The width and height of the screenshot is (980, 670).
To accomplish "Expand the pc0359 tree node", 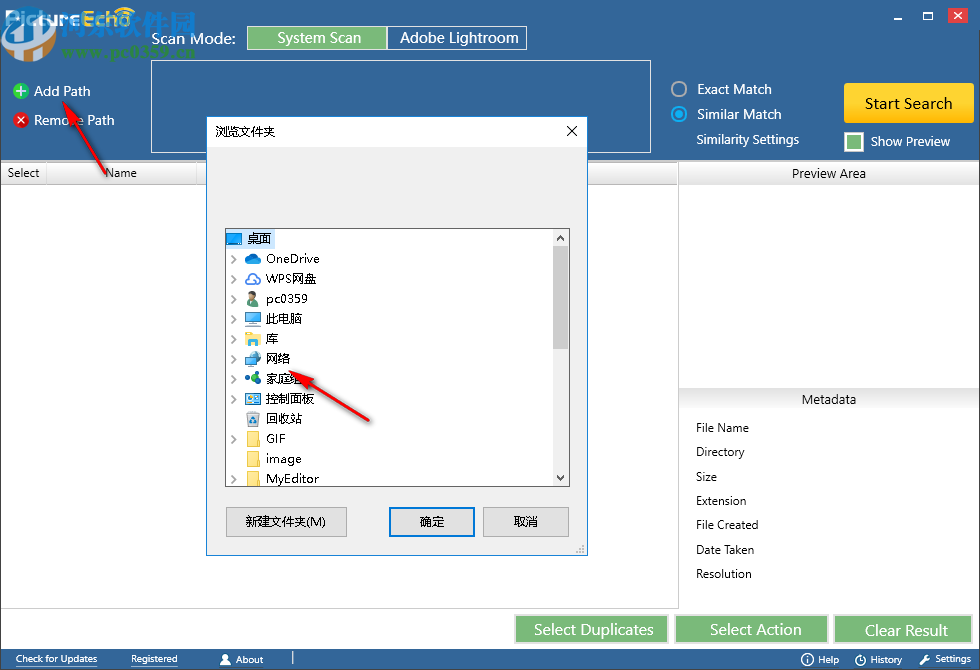I will [x=234, y=299].
